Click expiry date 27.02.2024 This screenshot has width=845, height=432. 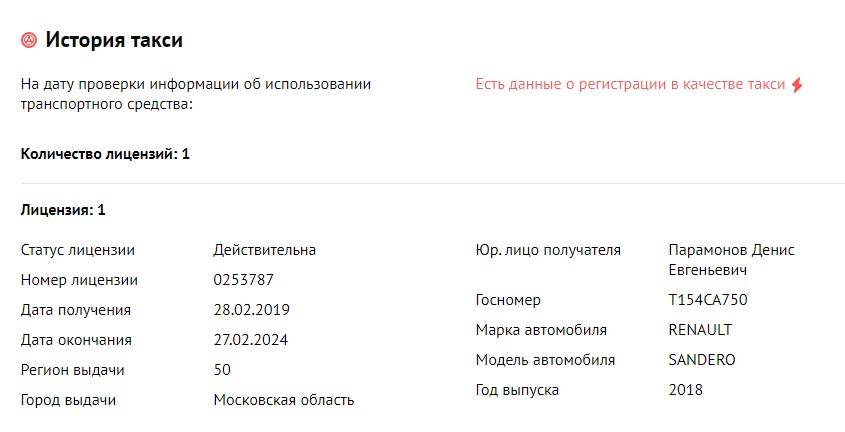click(x=251, y=340)
